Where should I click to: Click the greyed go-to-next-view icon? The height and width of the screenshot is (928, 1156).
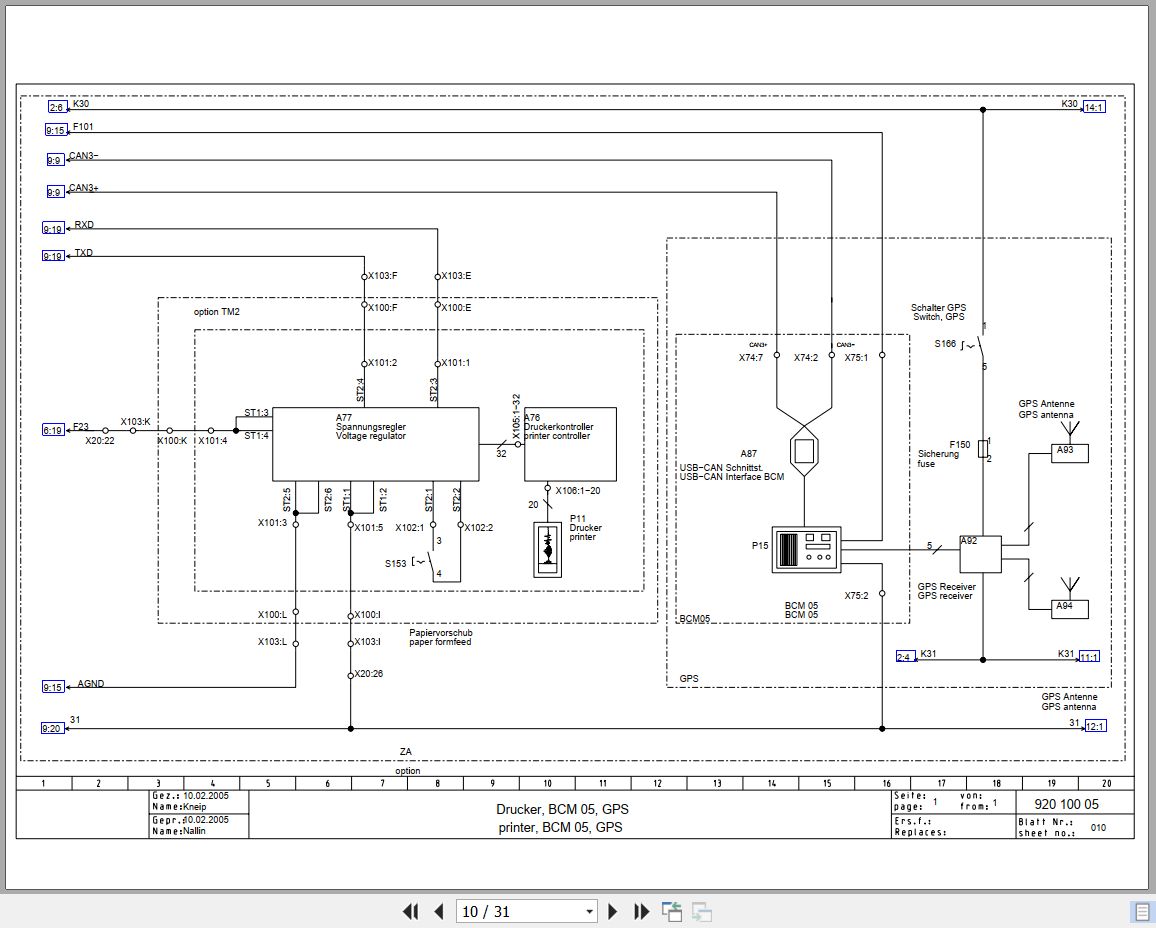[x=701, y=912]
